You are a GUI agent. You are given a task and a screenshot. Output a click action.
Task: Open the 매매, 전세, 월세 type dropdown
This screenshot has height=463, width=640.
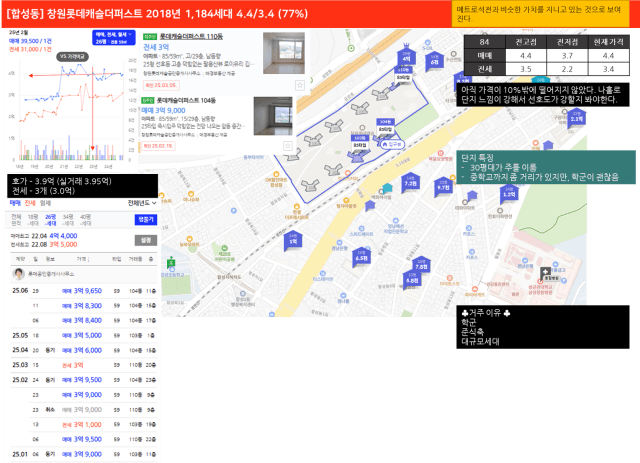(x=113, y=38)
